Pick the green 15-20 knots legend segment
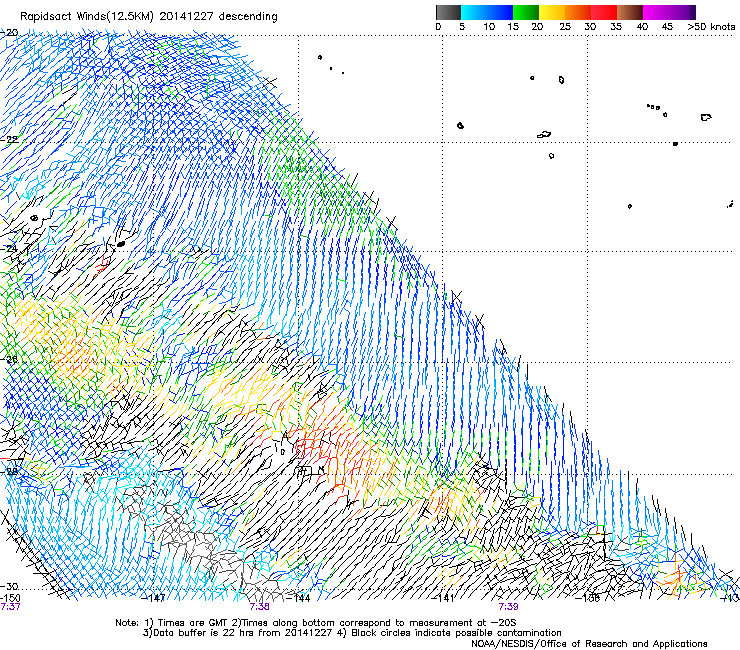The width and height of the screenshot is (740, 650). click(x=526, y=12)
